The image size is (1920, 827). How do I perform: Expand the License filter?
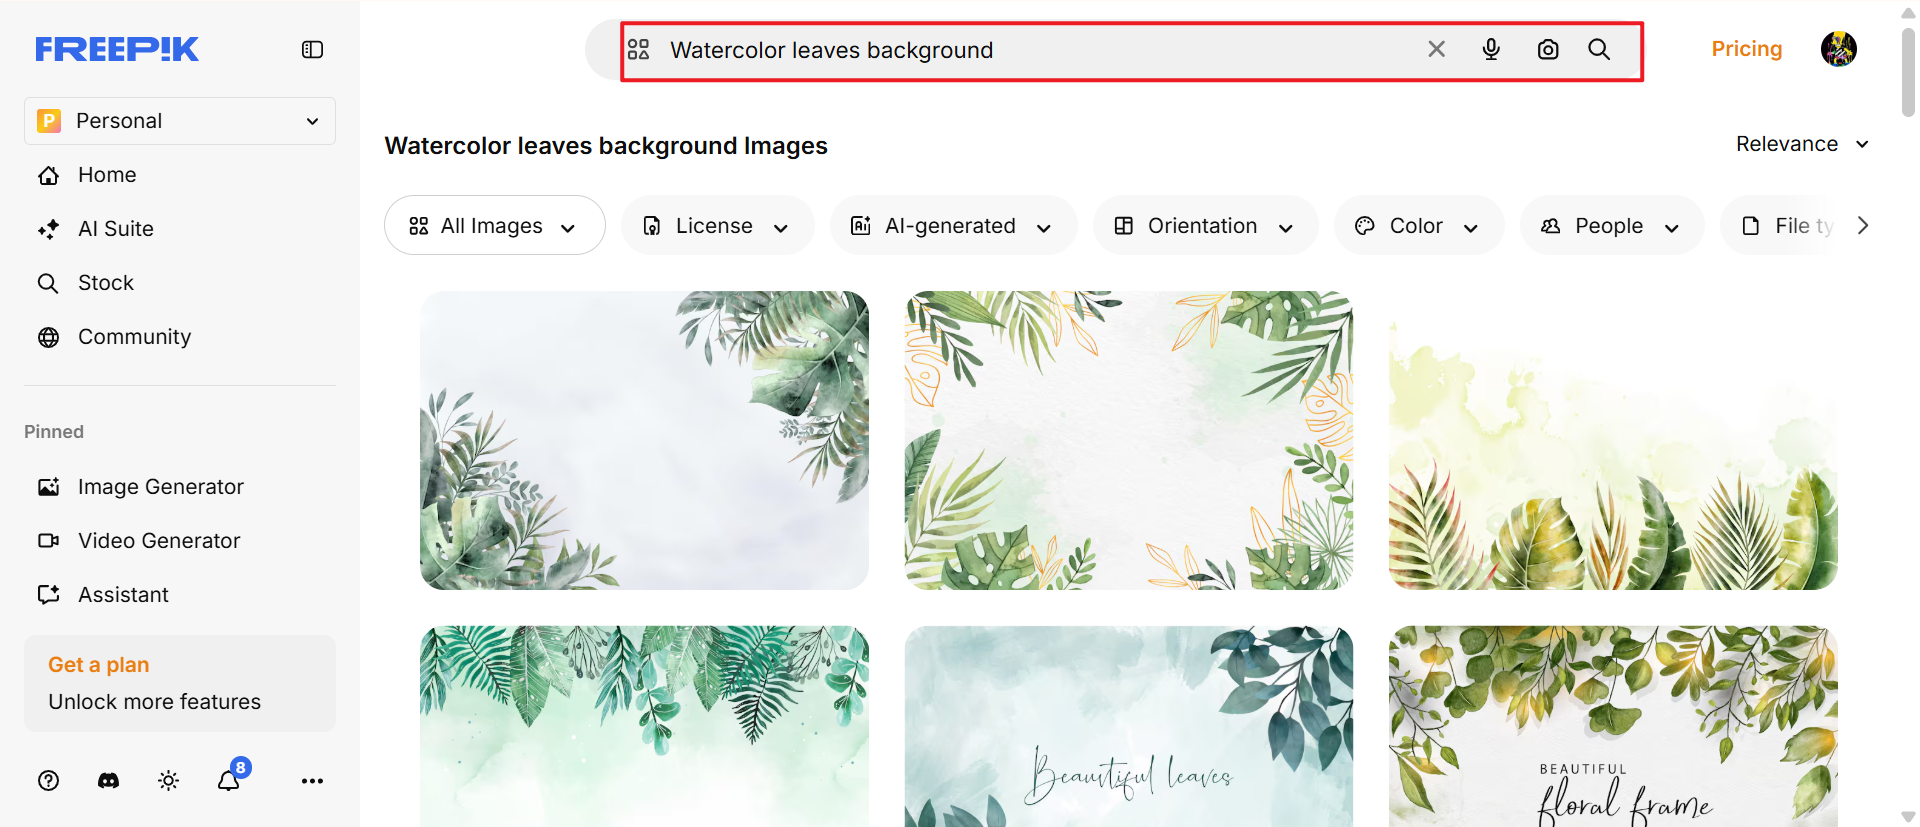coord(717,226)
